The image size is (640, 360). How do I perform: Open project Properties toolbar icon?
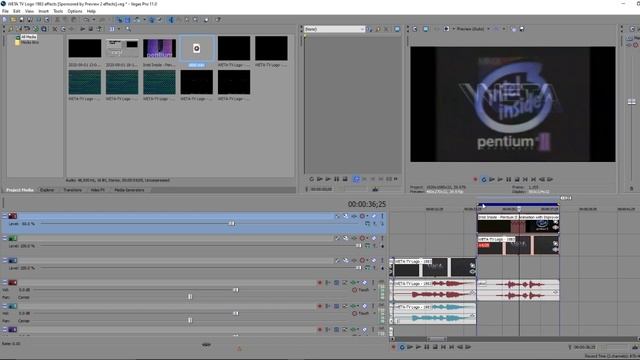tap(47, 20)
